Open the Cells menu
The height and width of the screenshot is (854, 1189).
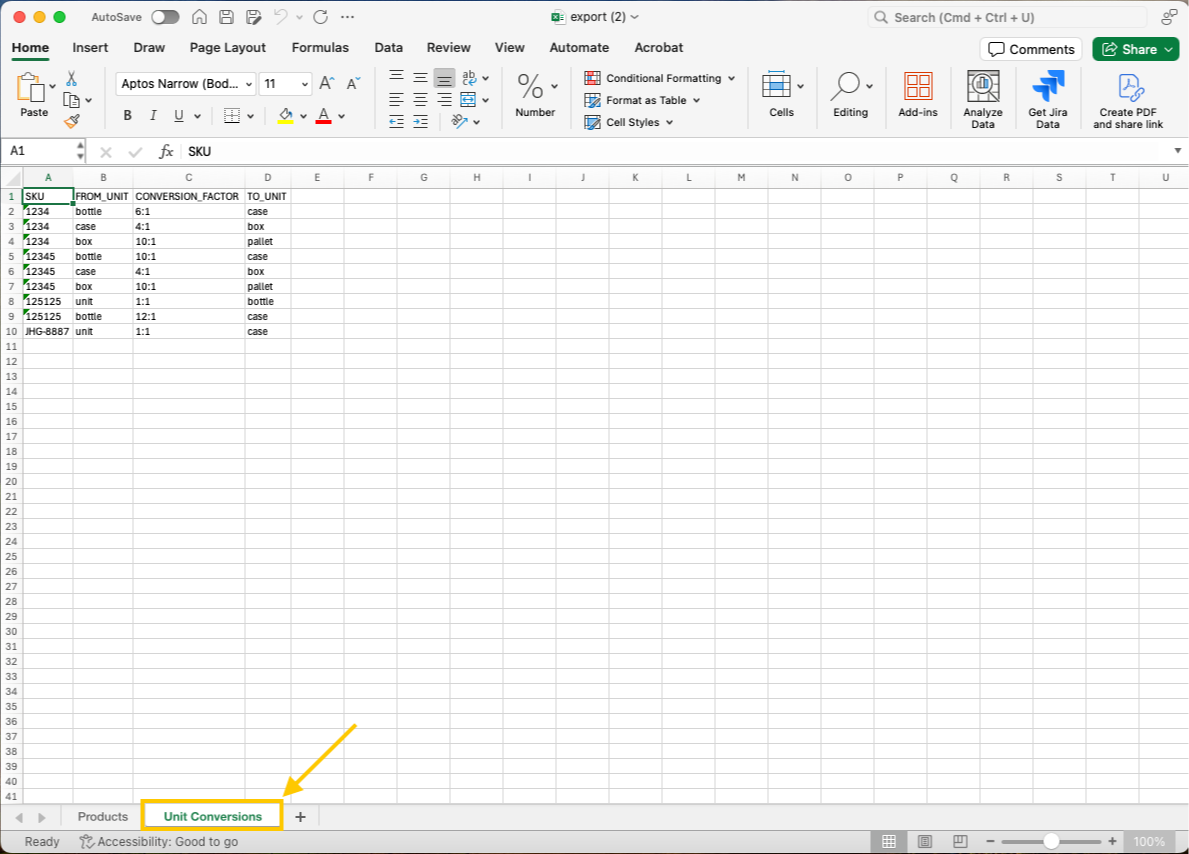(782, 94)
